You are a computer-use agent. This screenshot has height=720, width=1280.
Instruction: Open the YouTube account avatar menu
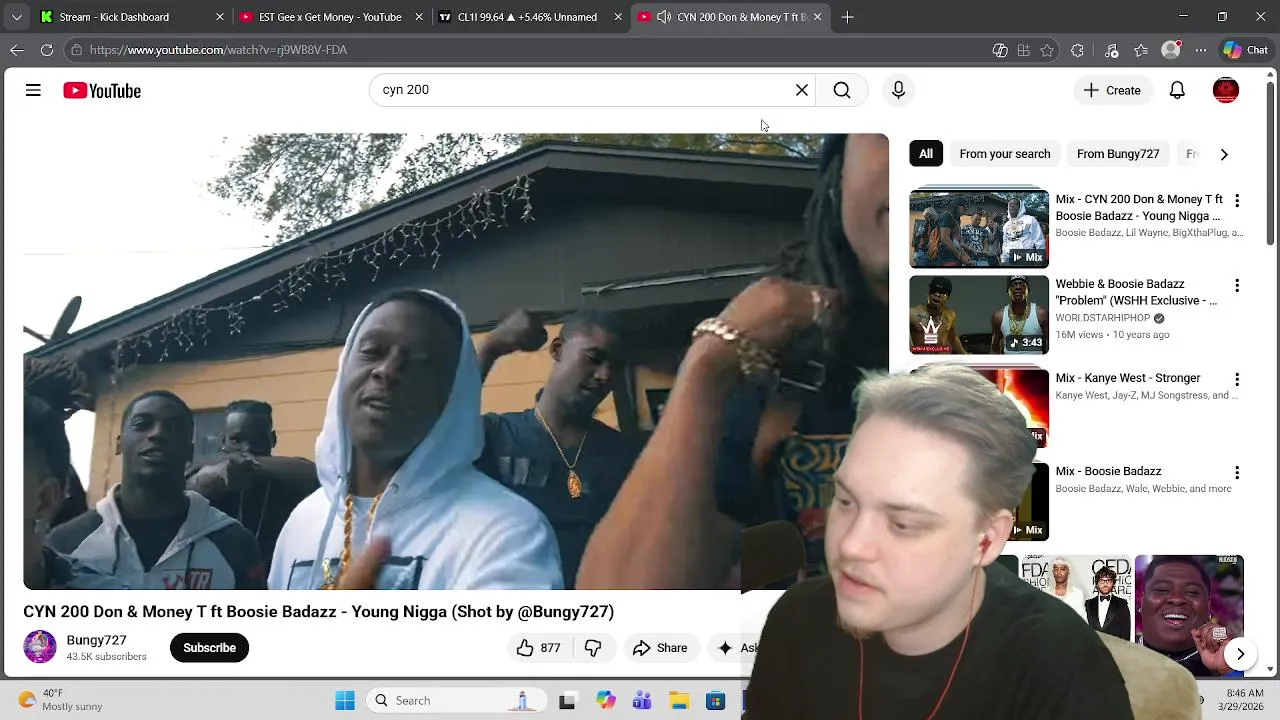[x=1225, y=90]
